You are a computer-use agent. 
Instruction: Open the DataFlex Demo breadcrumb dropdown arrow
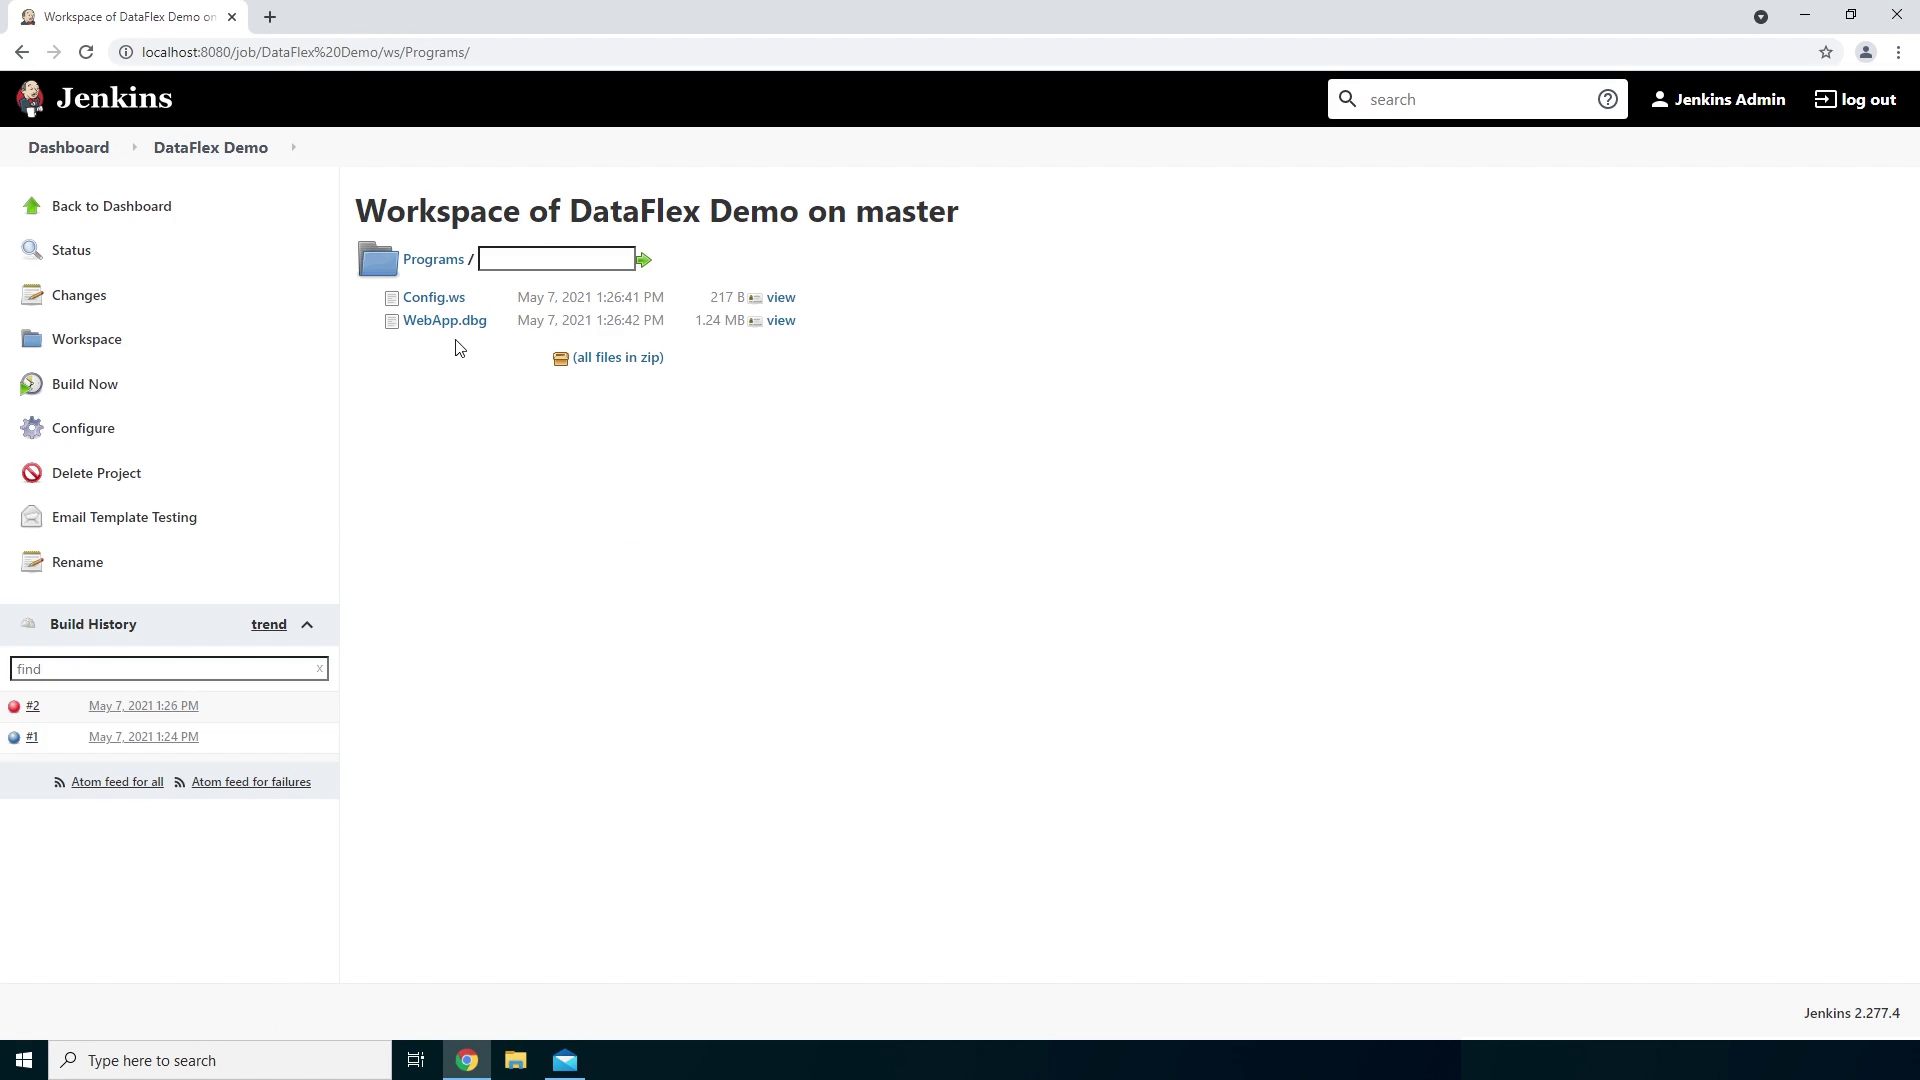coord(293,148)
